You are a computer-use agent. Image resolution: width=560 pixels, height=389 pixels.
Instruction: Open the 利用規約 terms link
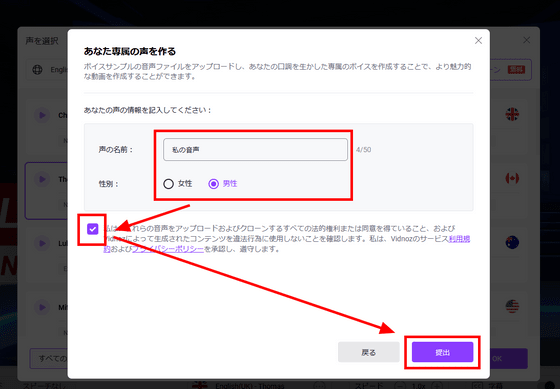click(459, 239)
